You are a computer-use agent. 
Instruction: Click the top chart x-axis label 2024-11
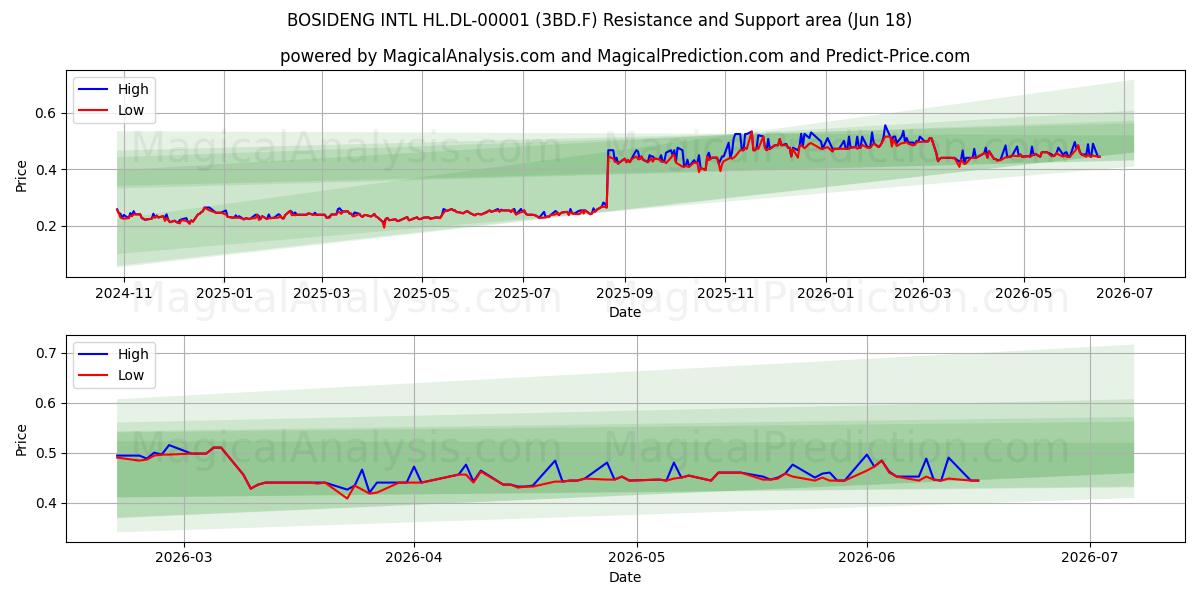click(124, 295)
